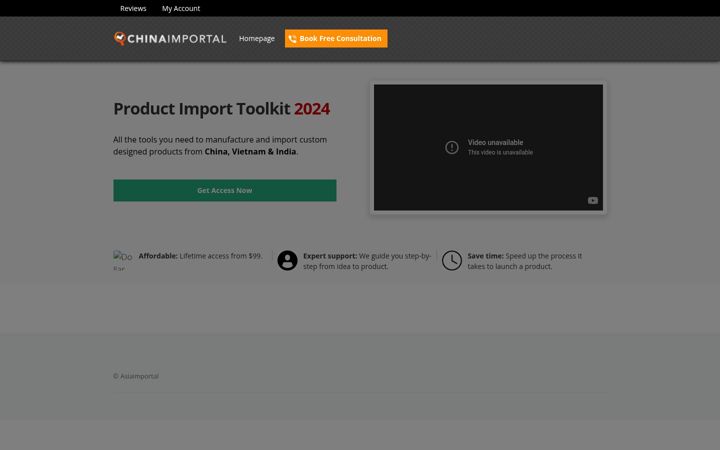This screenshot has height=450, width=720.
Task: Click the ChinaImportal logo
Action: click(x=170, y=39)
